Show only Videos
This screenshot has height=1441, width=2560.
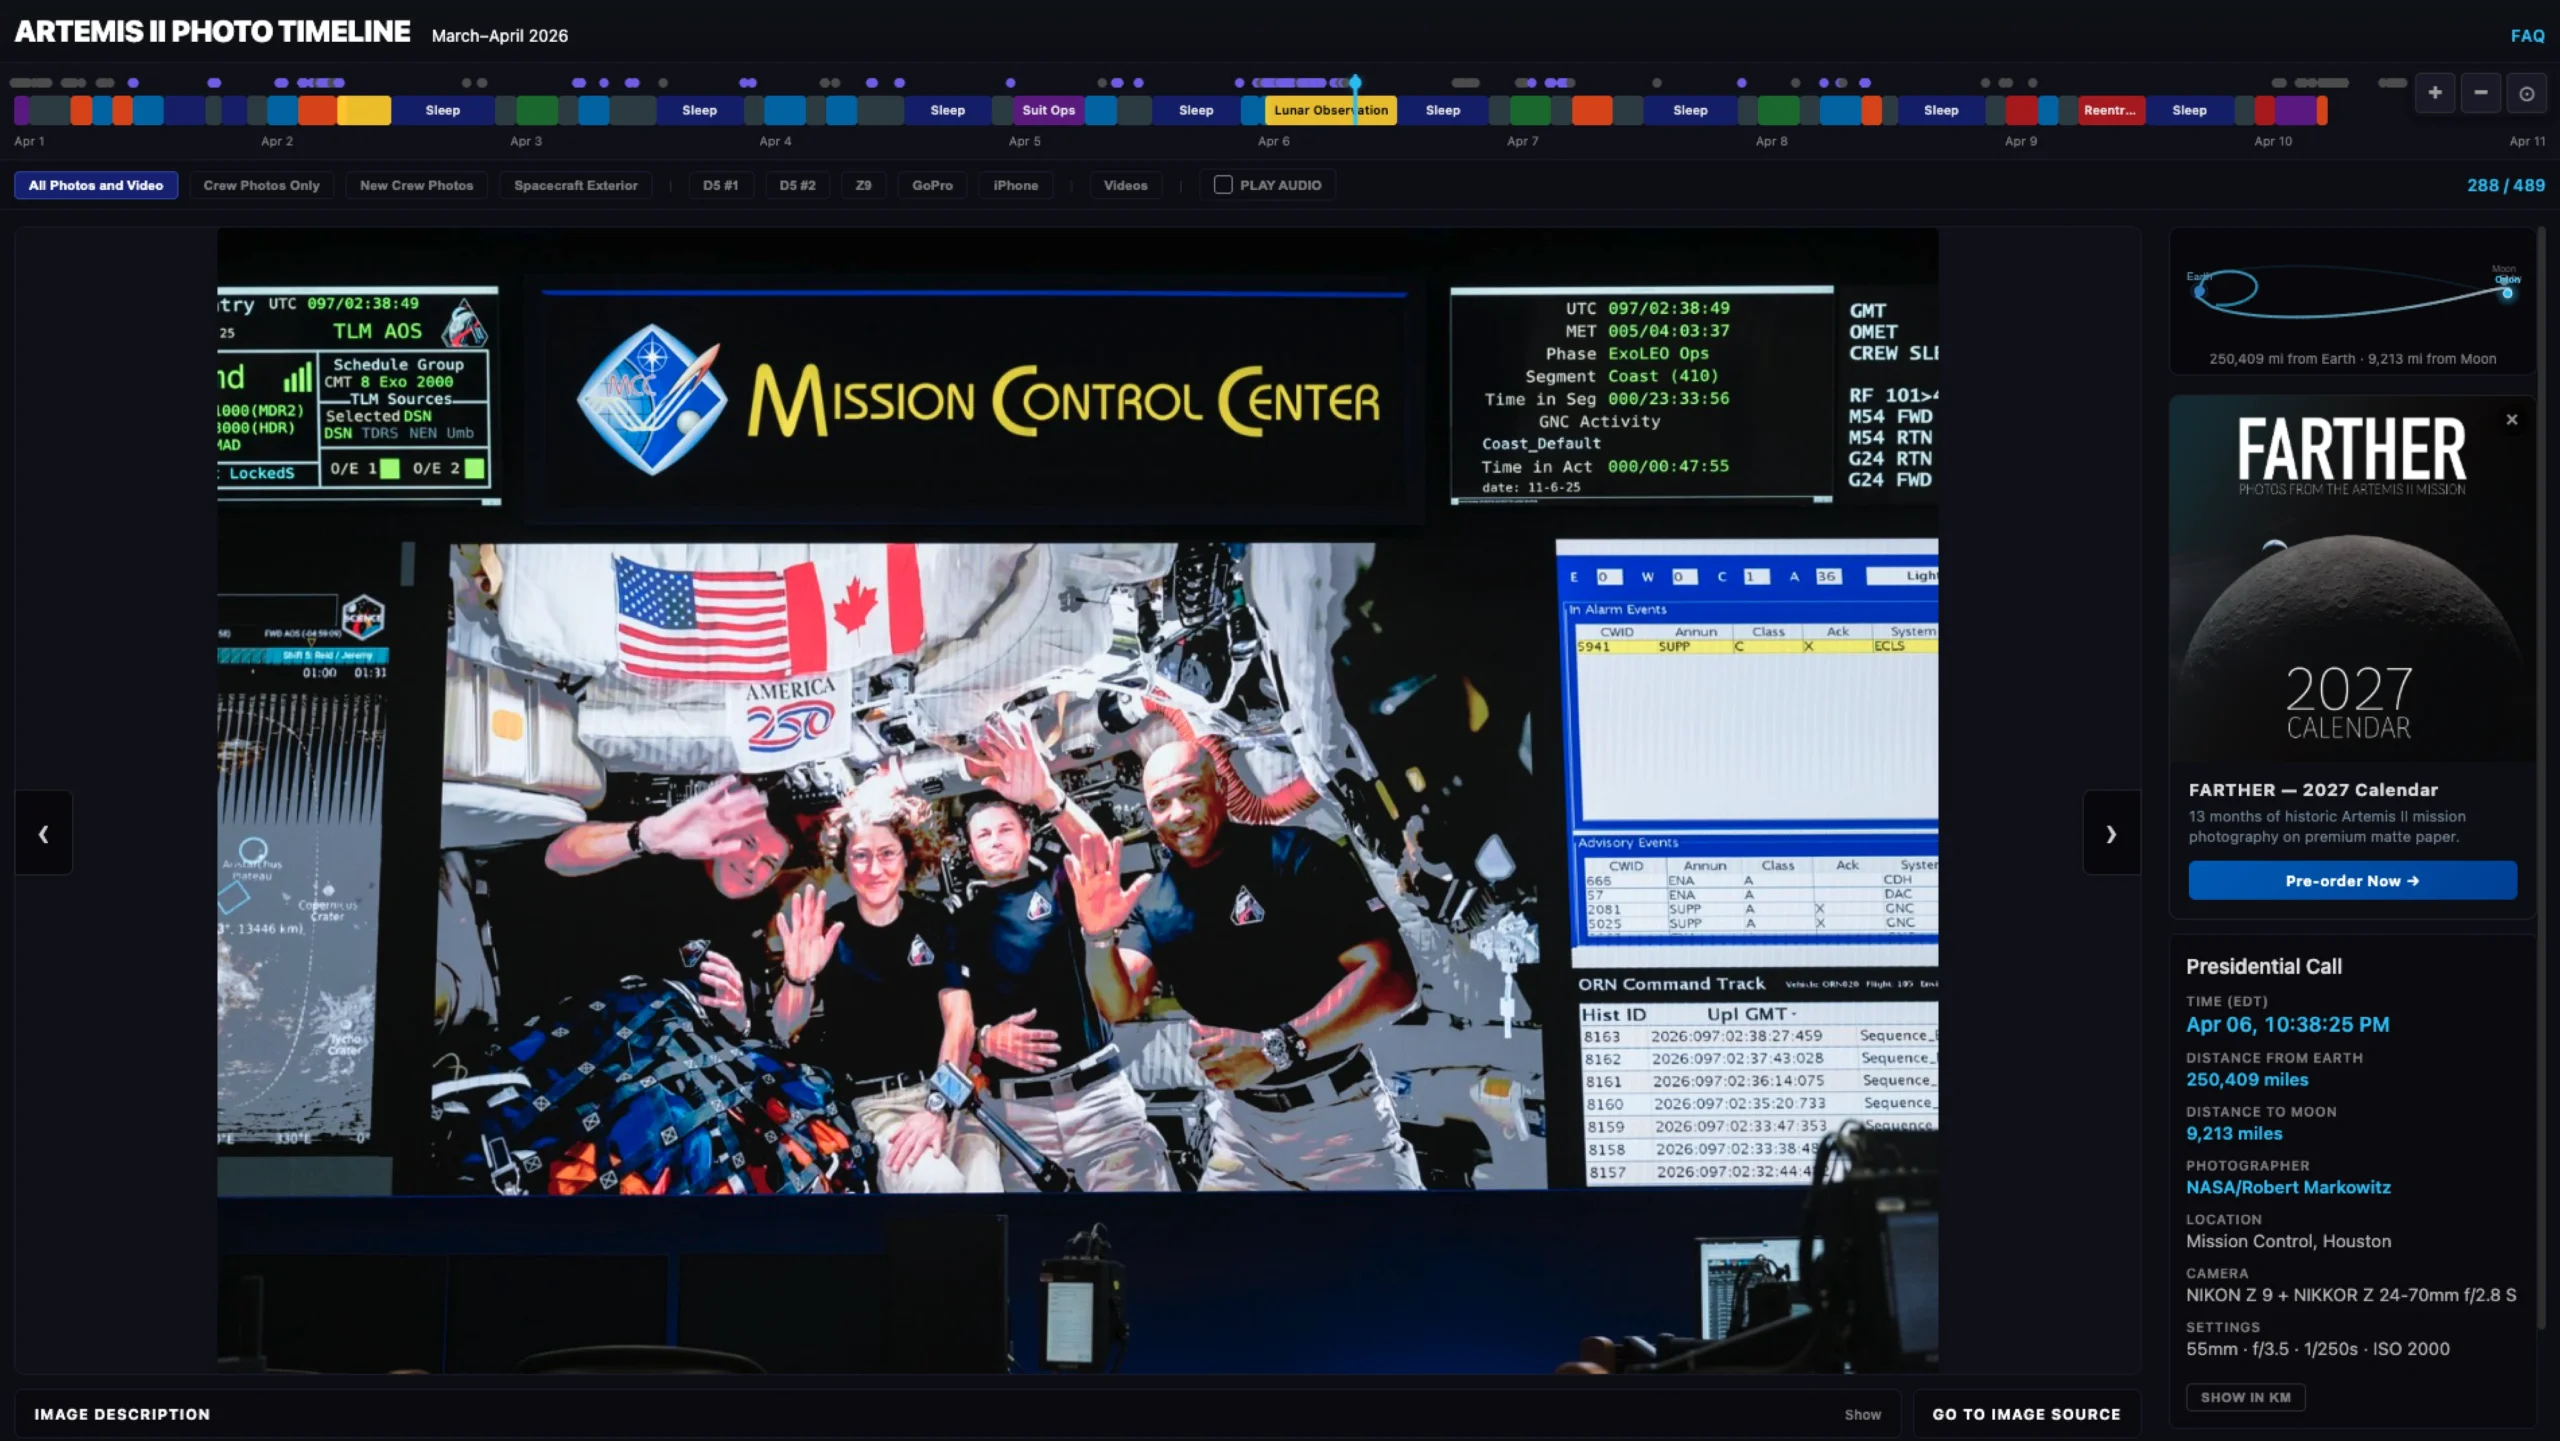coord(1125,185)
